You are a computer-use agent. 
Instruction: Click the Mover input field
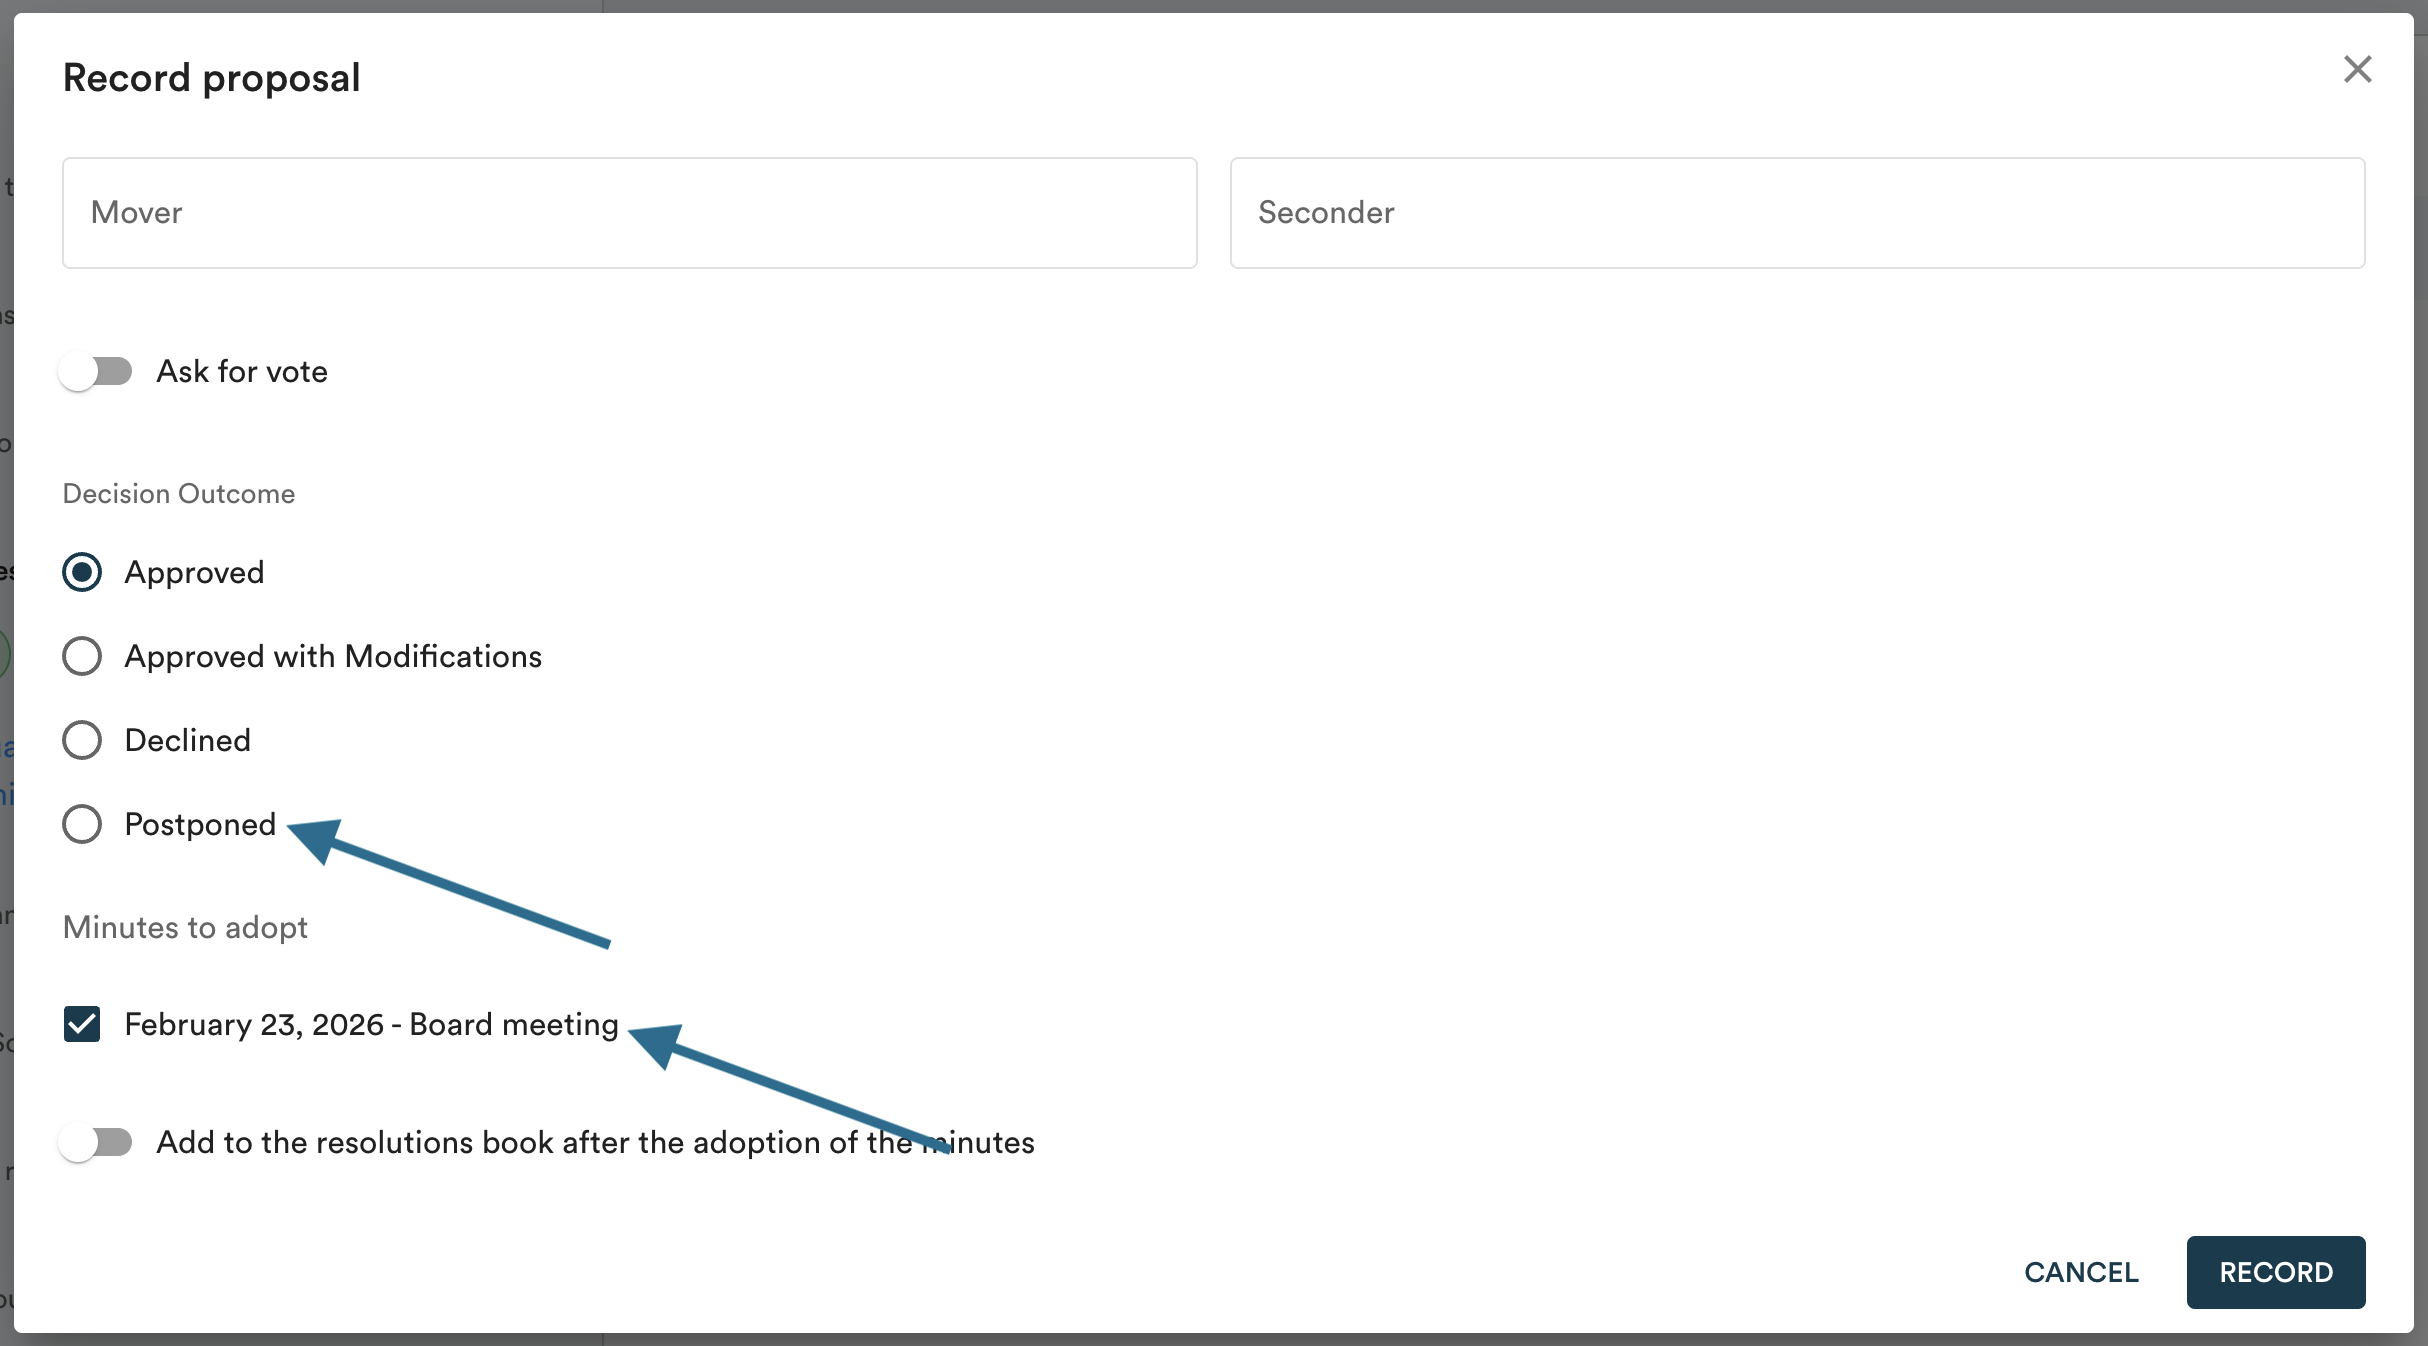click(x=629, y=213)
